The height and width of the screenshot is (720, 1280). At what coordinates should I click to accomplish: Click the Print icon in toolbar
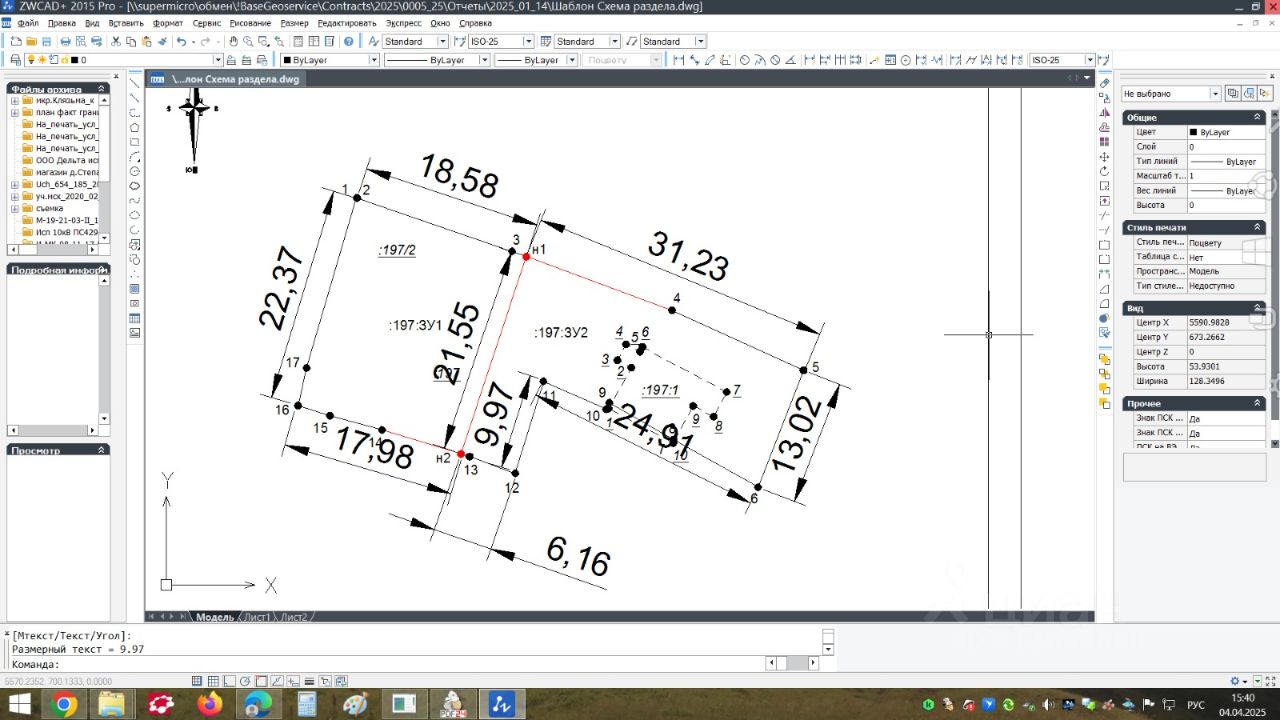(66, 42)
